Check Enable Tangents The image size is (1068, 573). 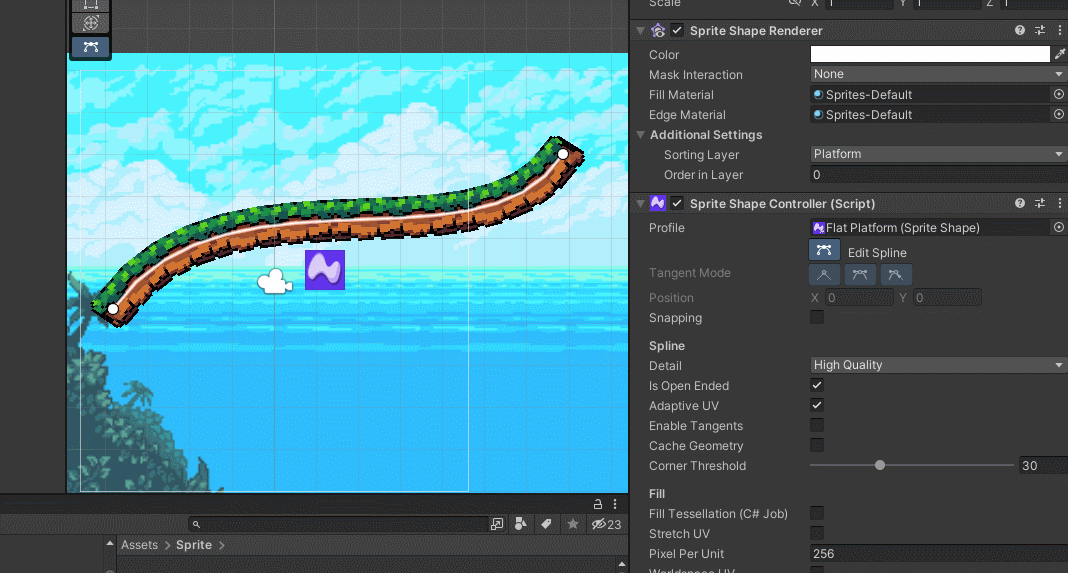click(817, 426)
